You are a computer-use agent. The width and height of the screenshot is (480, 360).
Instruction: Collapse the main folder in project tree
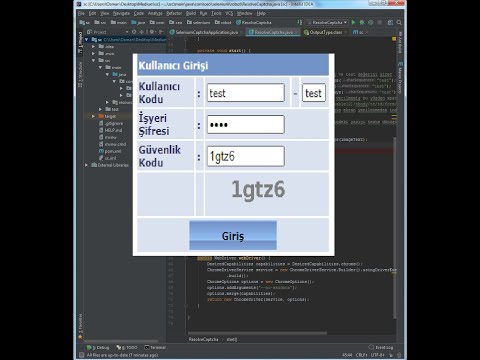(100, 67)
